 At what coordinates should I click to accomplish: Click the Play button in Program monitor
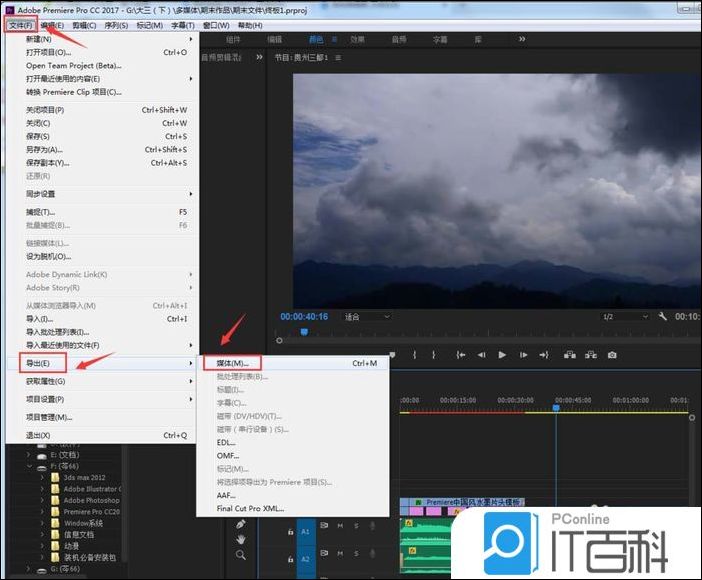coord(502,355)
